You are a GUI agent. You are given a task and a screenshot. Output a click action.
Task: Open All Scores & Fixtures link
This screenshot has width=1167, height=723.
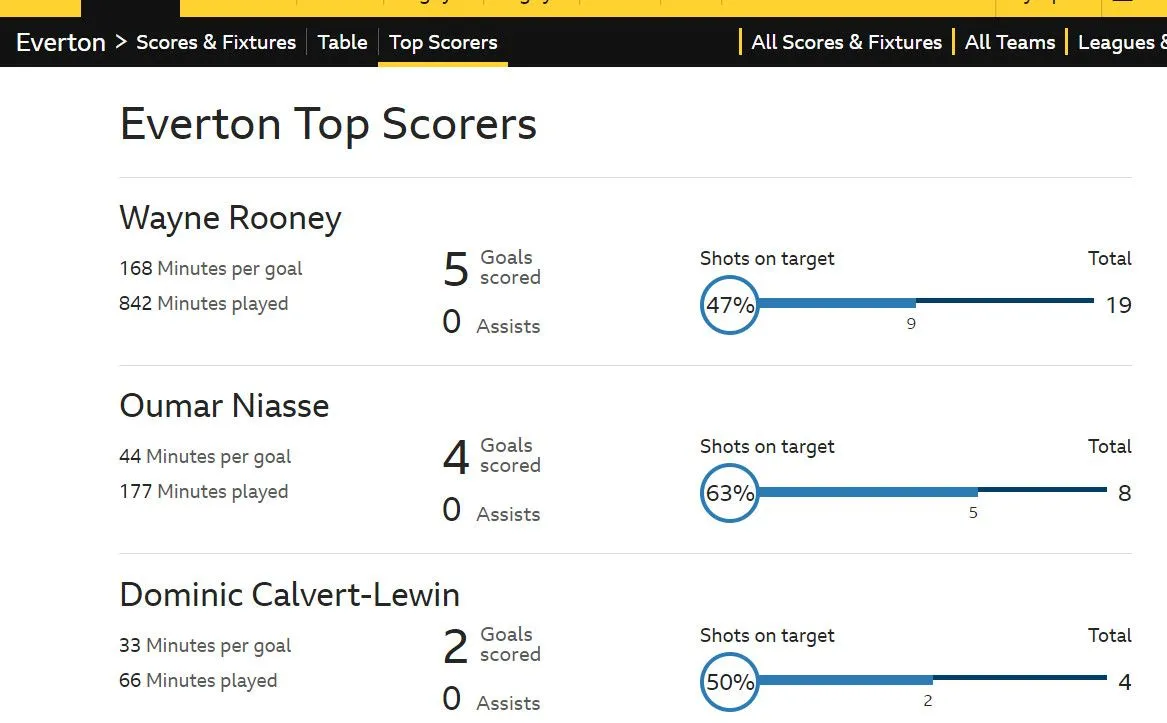tap(846, 42)
